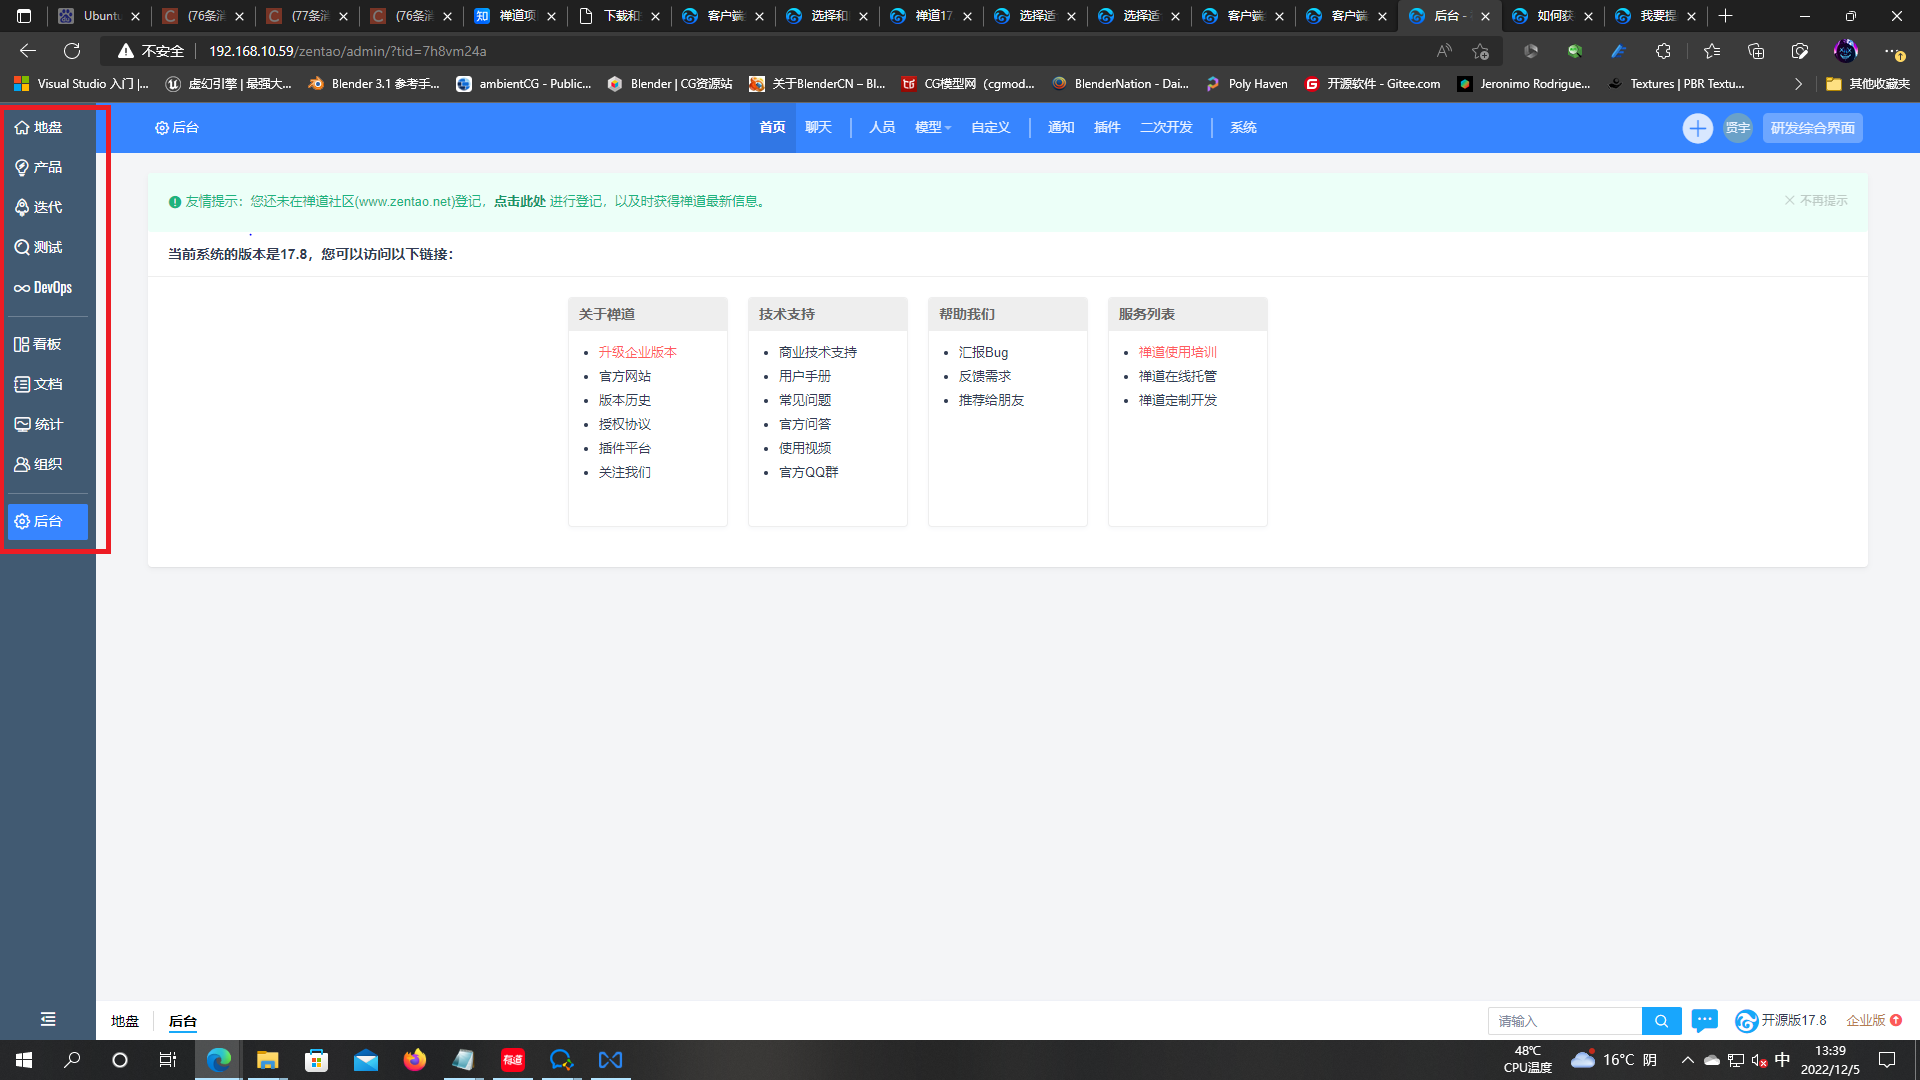Open the 看板 kanban sidebar item
The height and width of the screenshot is (1080, 1920).
40,344
